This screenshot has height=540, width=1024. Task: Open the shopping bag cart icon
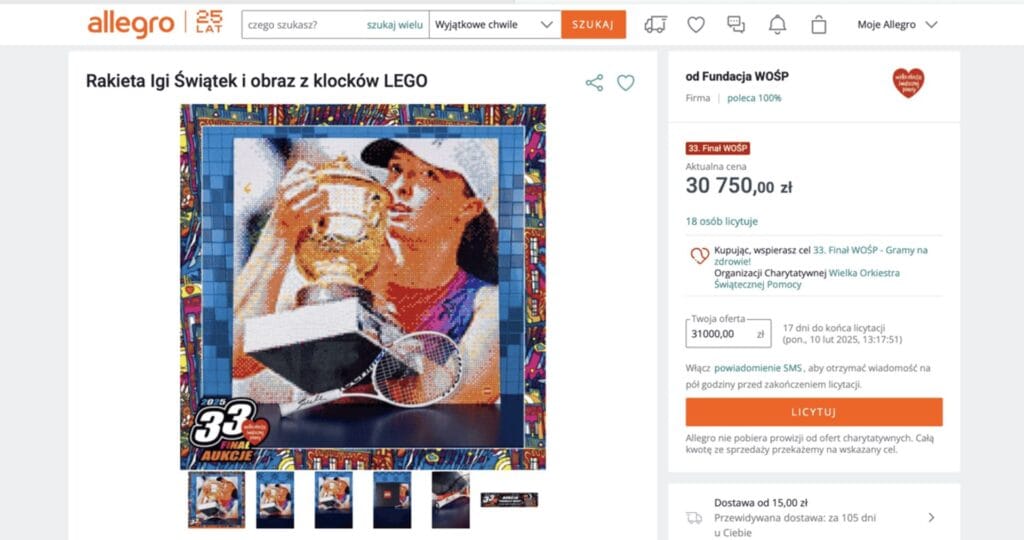(818, 25)
